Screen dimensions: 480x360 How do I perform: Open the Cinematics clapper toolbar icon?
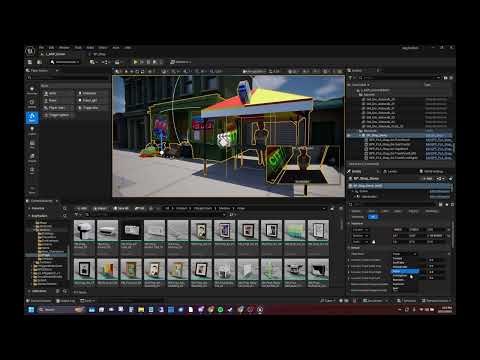117,62
